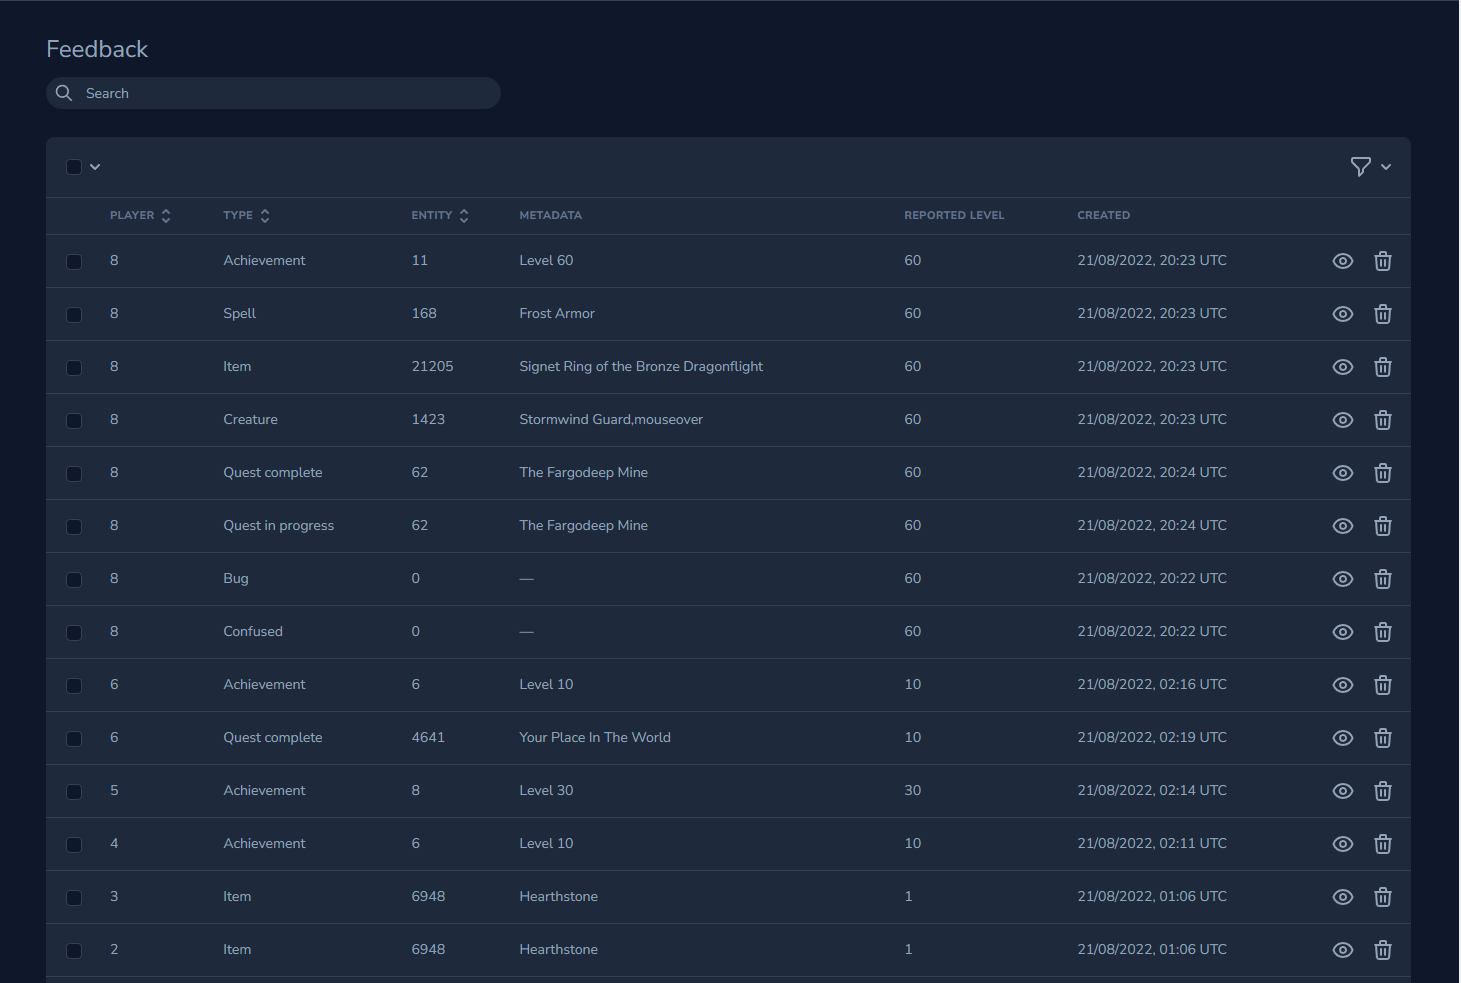Click the magnifier icon in the search bar
Screen dimensions: 1461x983
coord(64,93)
